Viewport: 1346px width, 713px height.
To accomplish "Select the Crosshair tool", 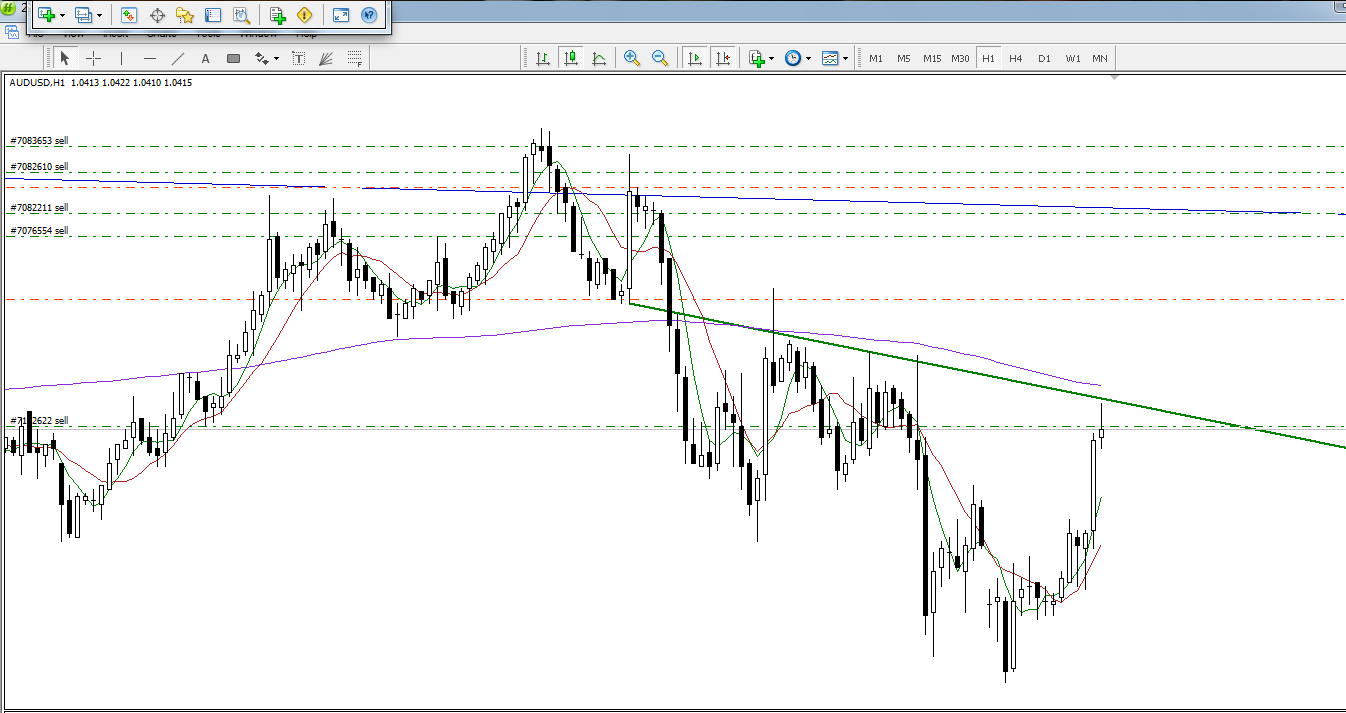I will (x=93, y=58).
